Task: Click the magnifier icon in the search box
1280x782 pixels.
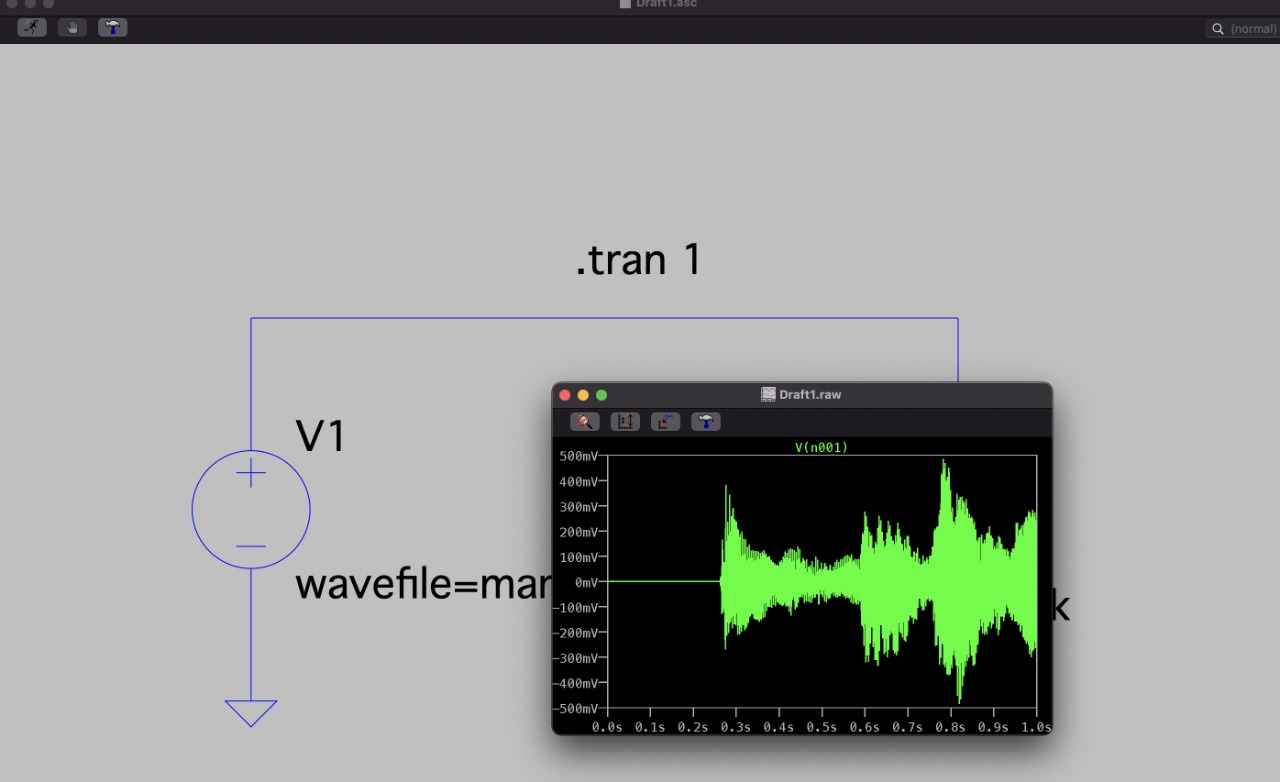Action: tap(1218, 29)
